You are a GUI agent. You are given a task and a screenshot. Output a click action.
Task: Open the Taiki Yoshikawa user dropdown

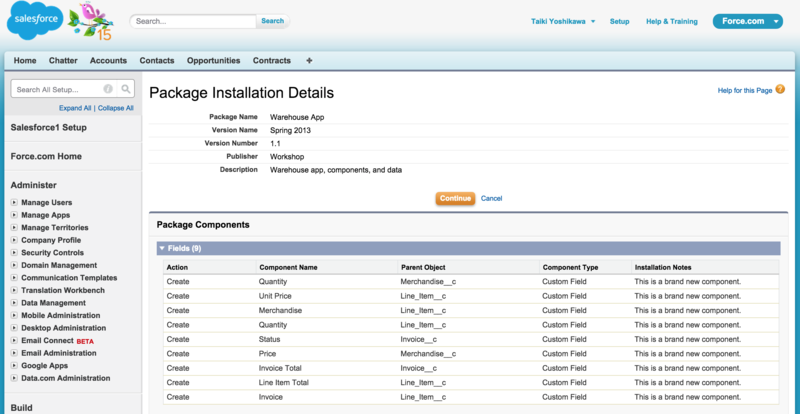(x=563, y=21)
